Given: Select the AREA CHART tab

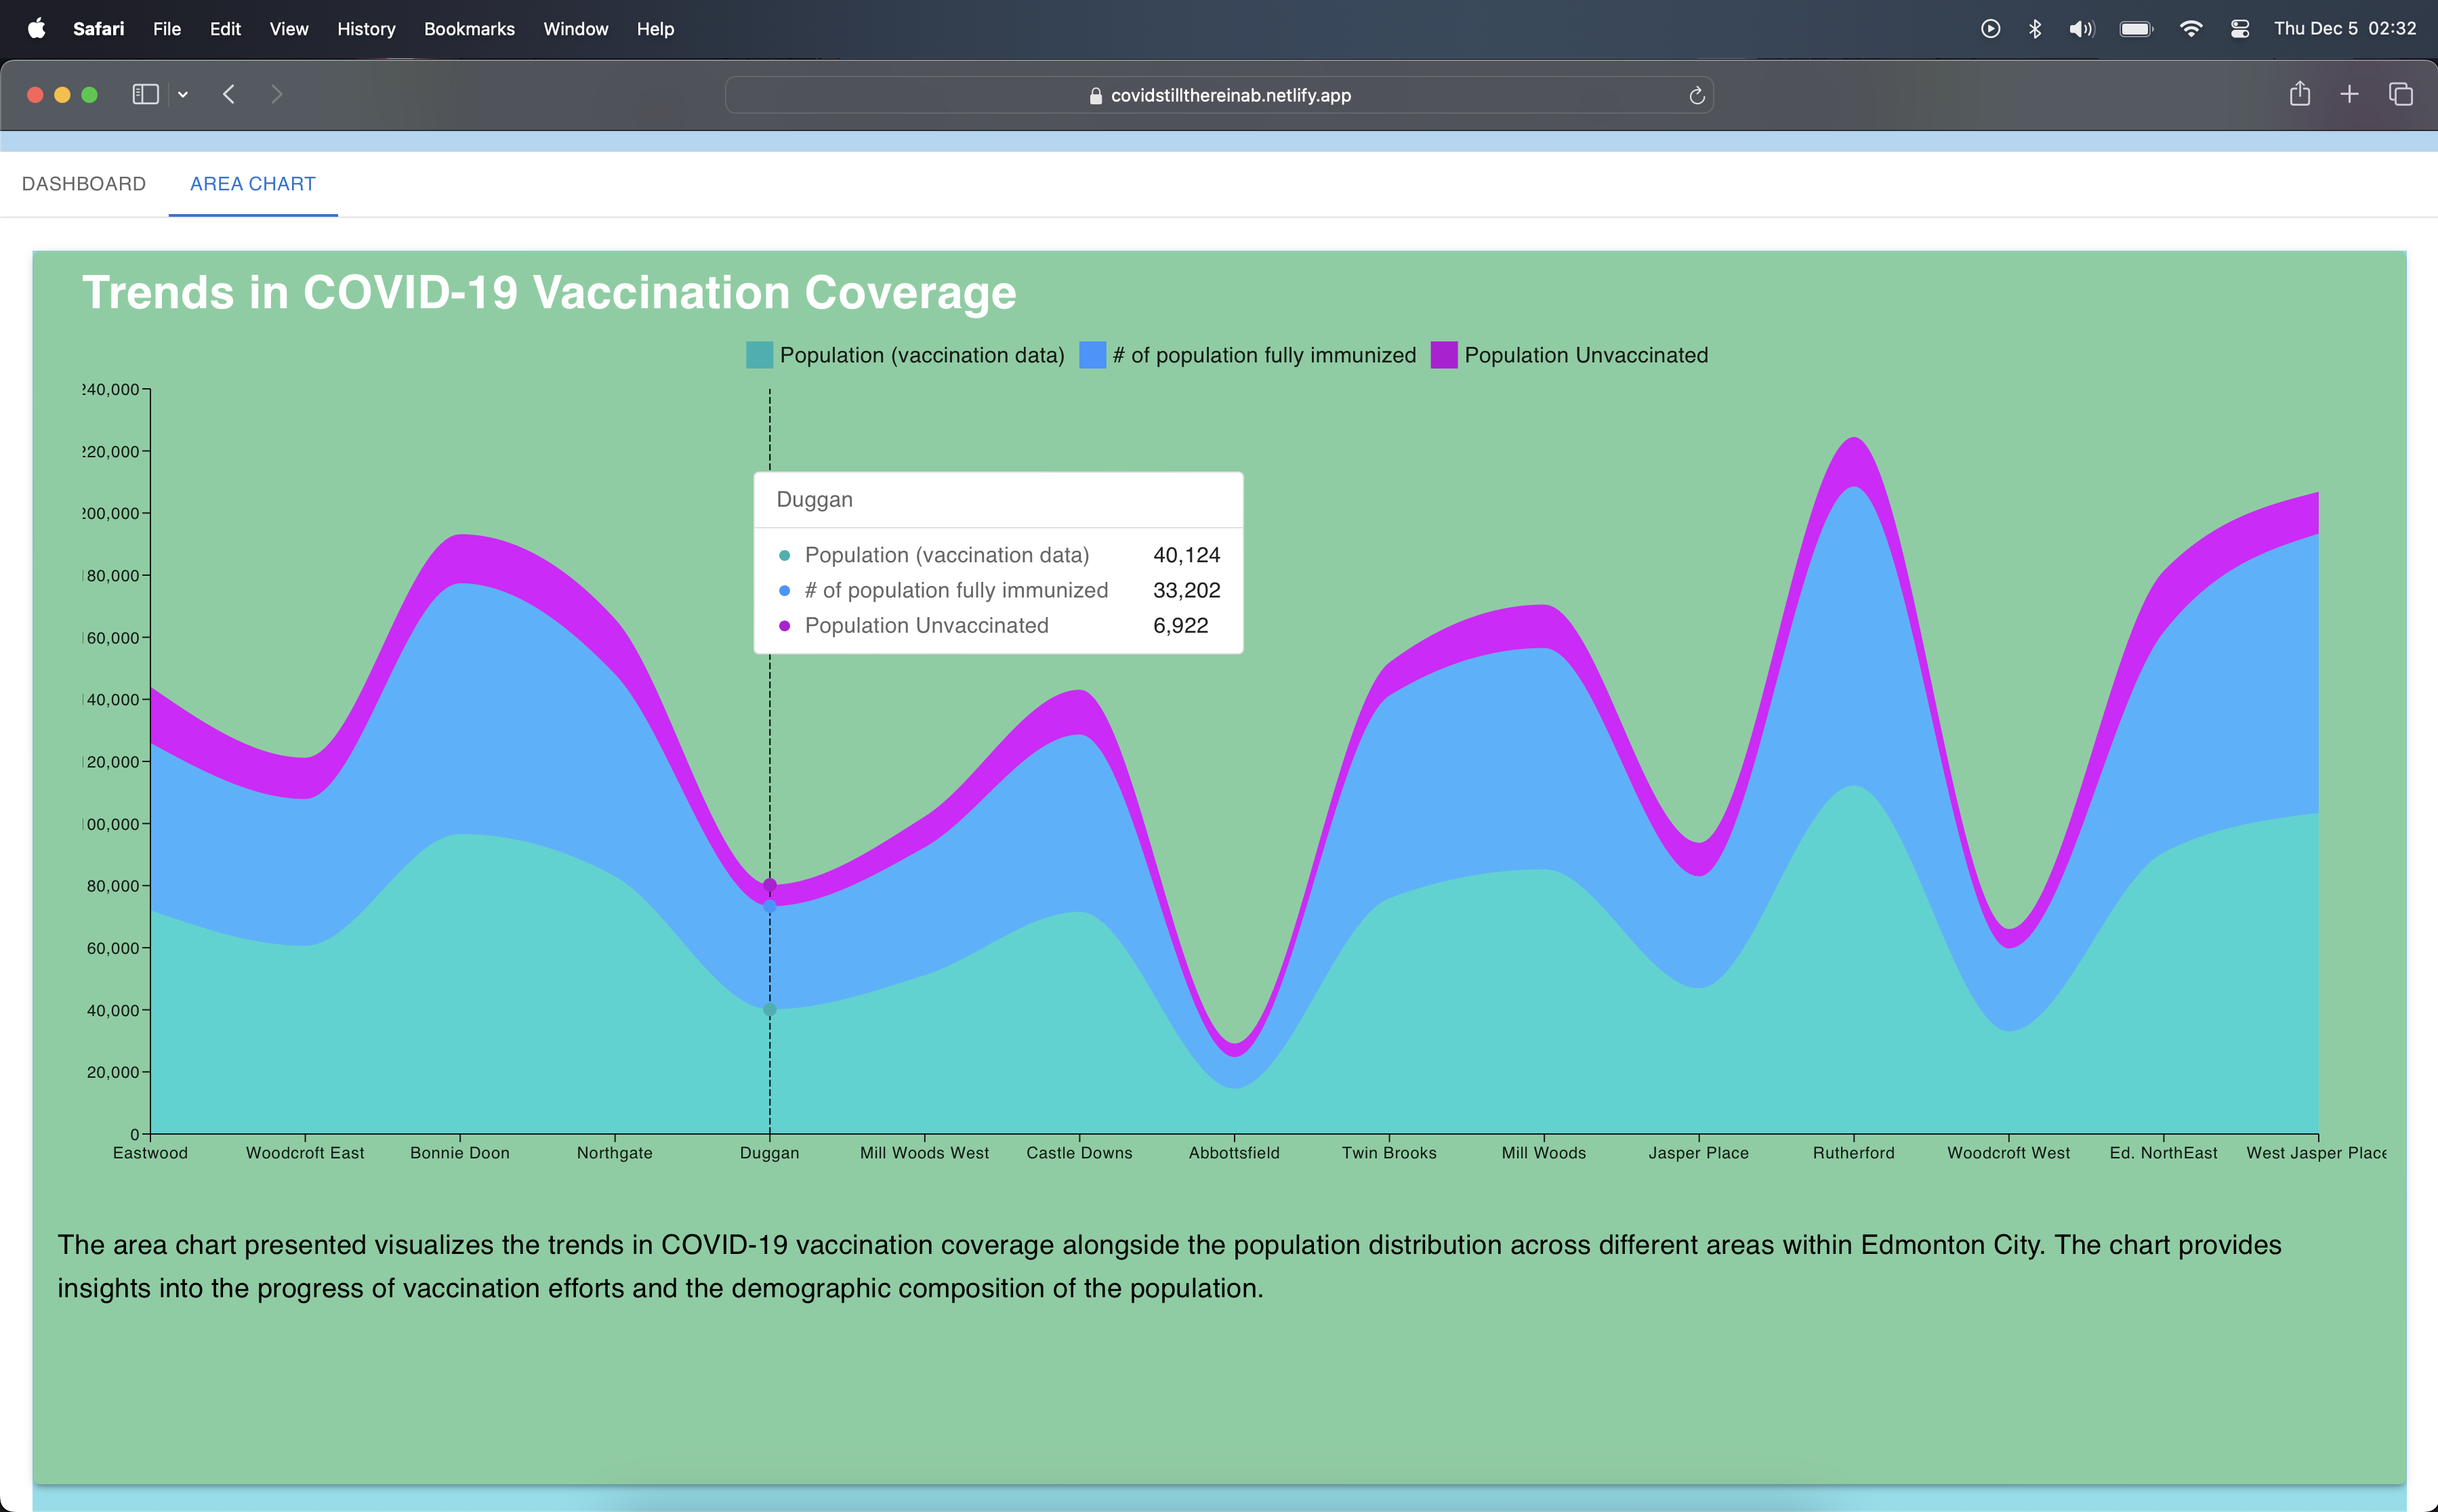Looking at the screenshot, I should coord(253,184).
